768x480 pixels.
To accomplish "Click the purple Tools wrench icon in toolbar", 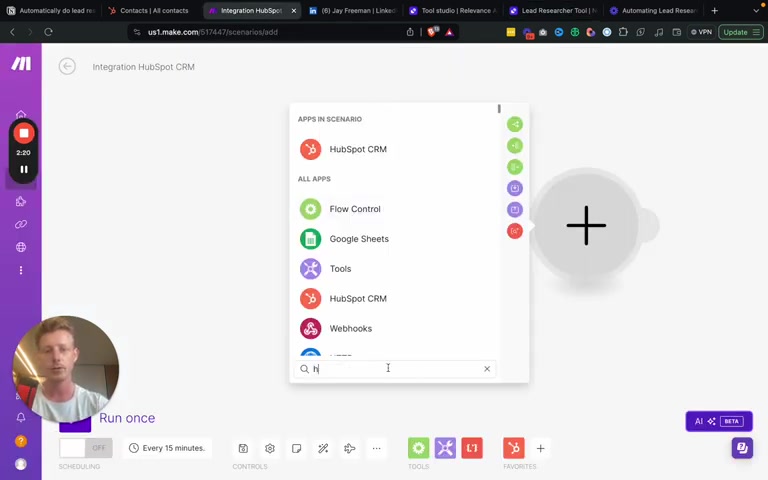I will pyautogui.click(x=445, y=448).
